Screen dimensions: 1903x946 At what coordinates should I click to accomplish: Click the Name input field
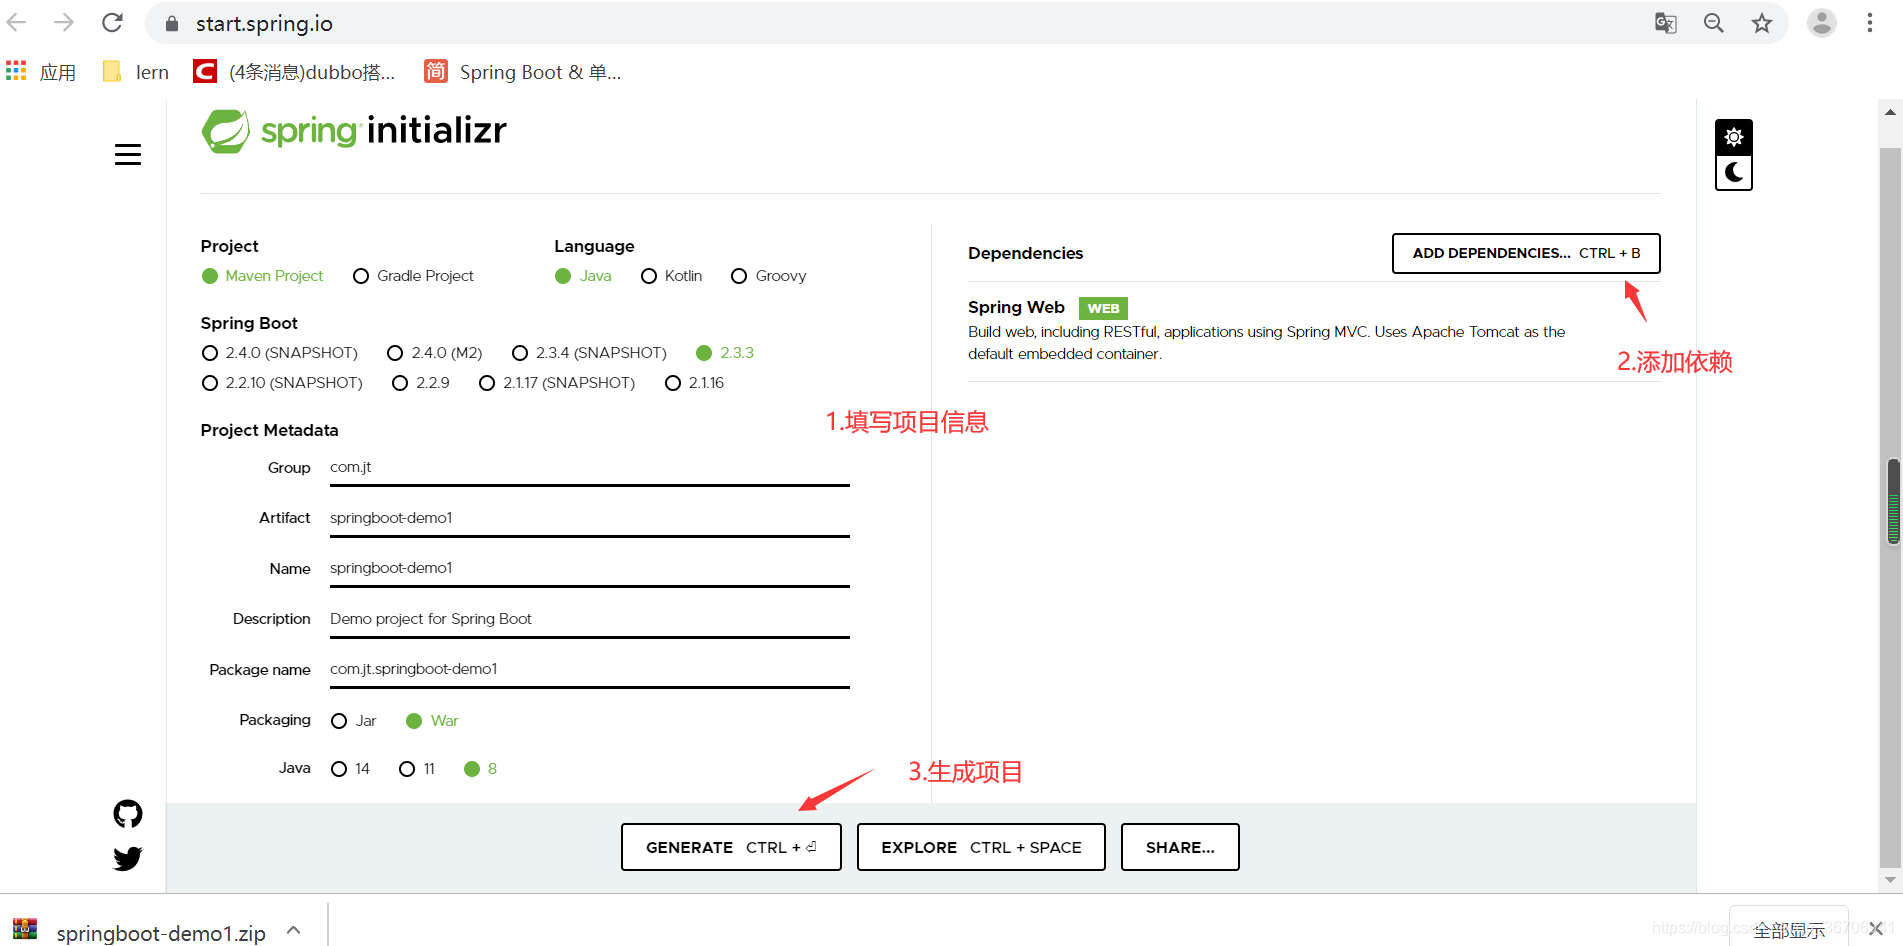coord(590,568)
